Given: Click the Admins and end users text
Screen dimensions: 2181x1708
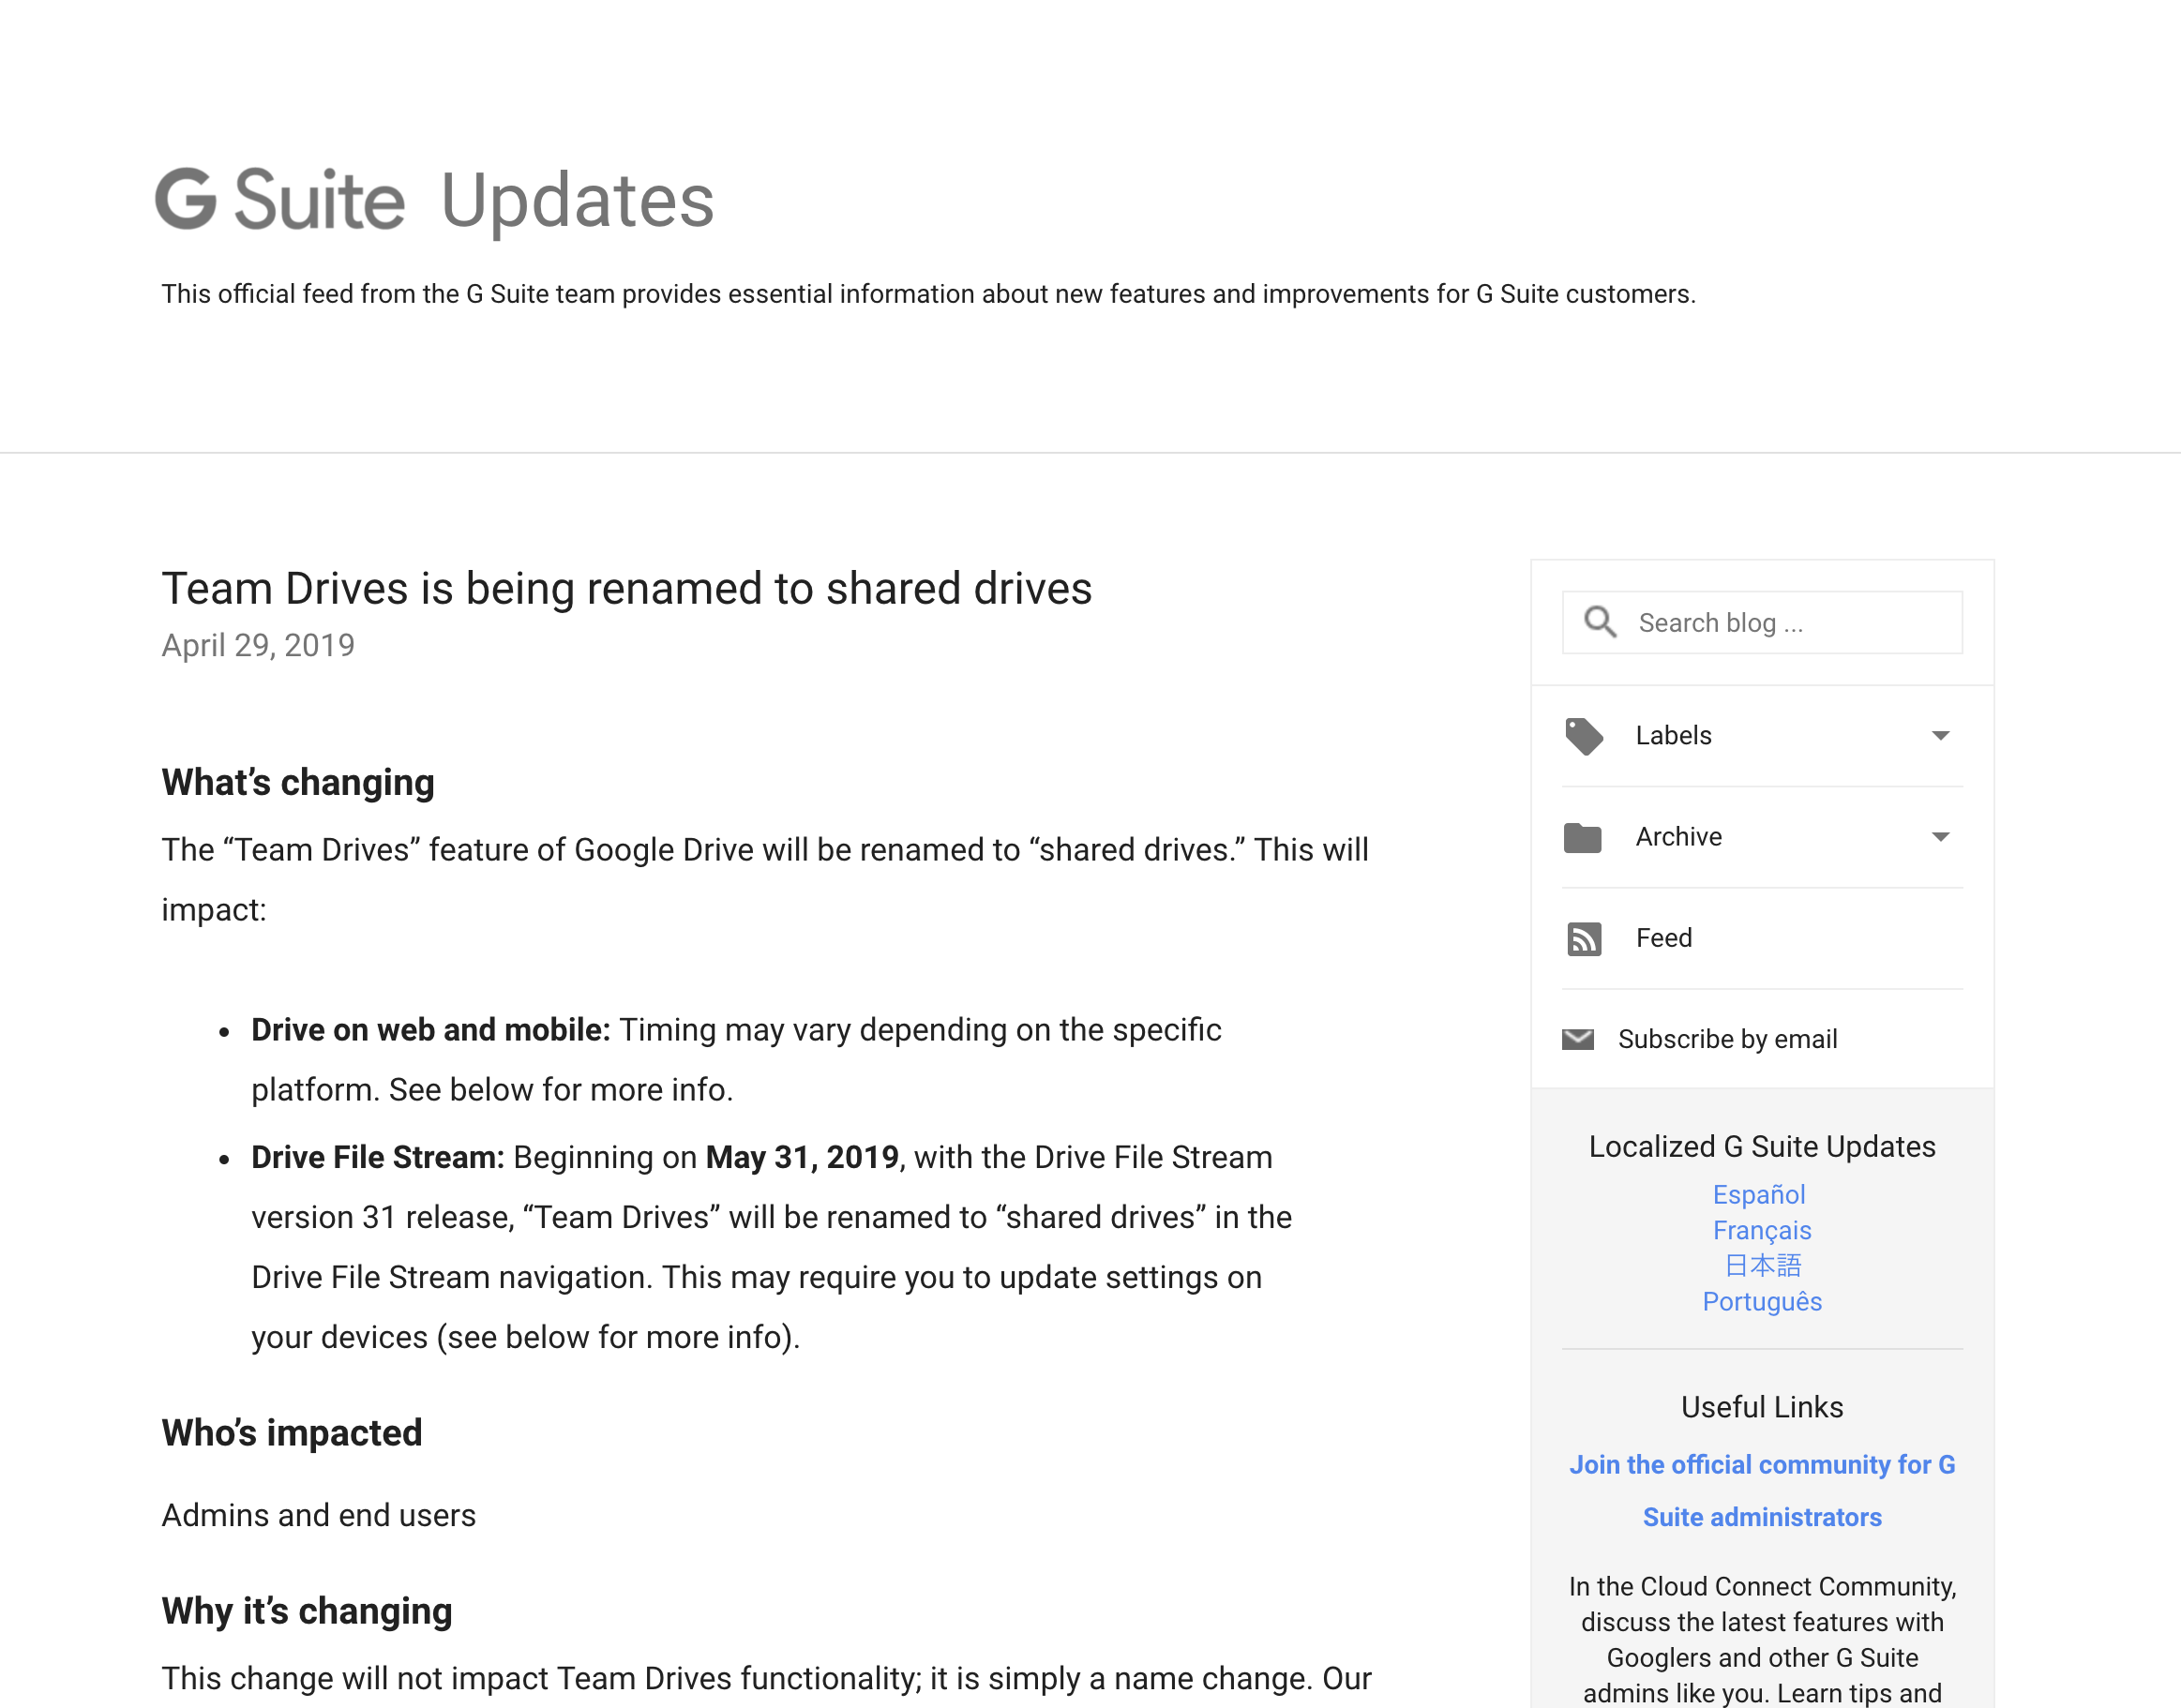Looking at the screenshot, I should (319, 1515).
